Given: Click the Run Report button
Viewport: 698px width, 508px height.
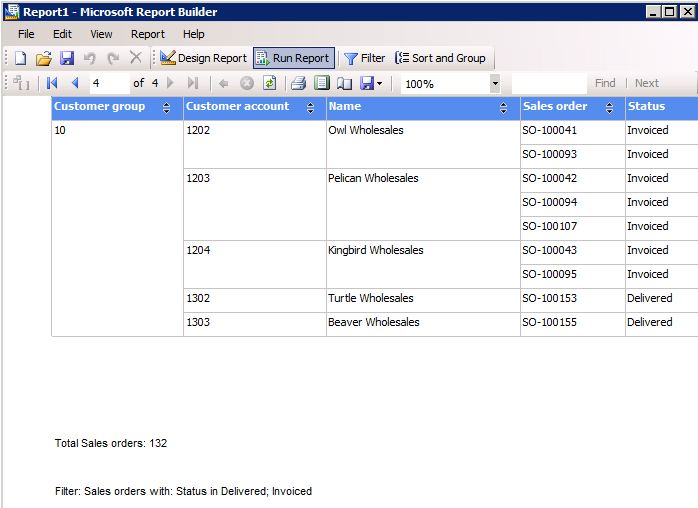Looking at the screenshot, I should tap(294, 58).
